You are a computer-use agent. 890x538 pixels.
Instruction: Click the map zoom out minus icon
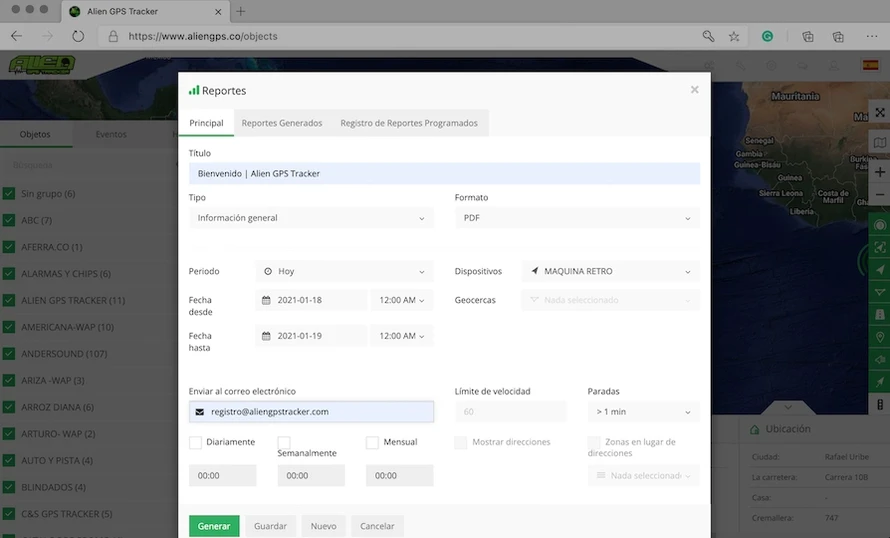click(x=880, y=197)
